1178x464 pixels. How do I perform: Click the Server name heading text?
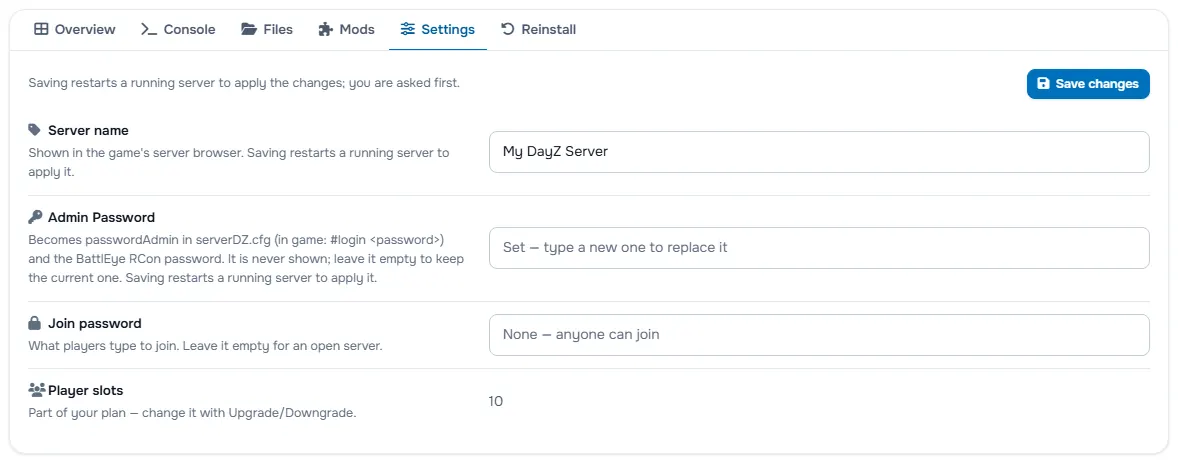click(88, 130)
